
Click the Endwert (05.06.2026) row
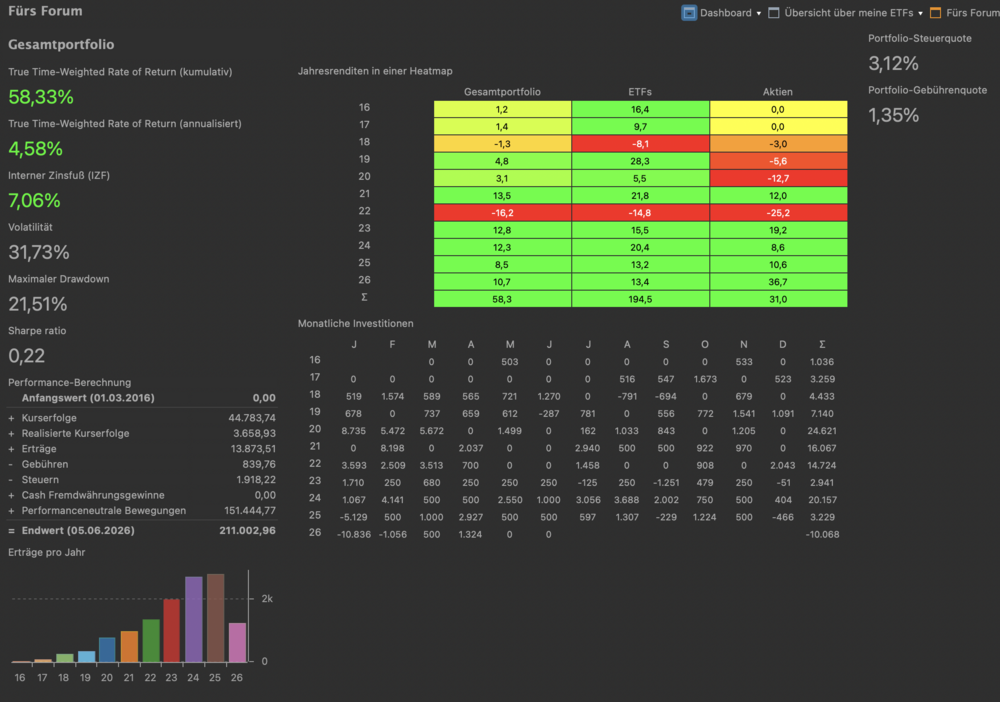pos(142,530)
